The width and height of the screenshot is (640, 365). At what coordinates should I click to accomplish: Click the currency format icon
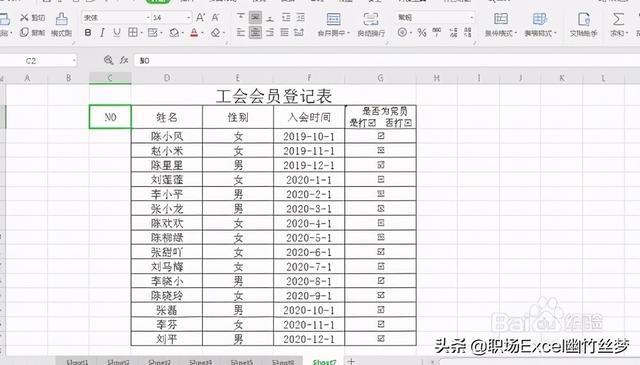(x=402, y=33)
